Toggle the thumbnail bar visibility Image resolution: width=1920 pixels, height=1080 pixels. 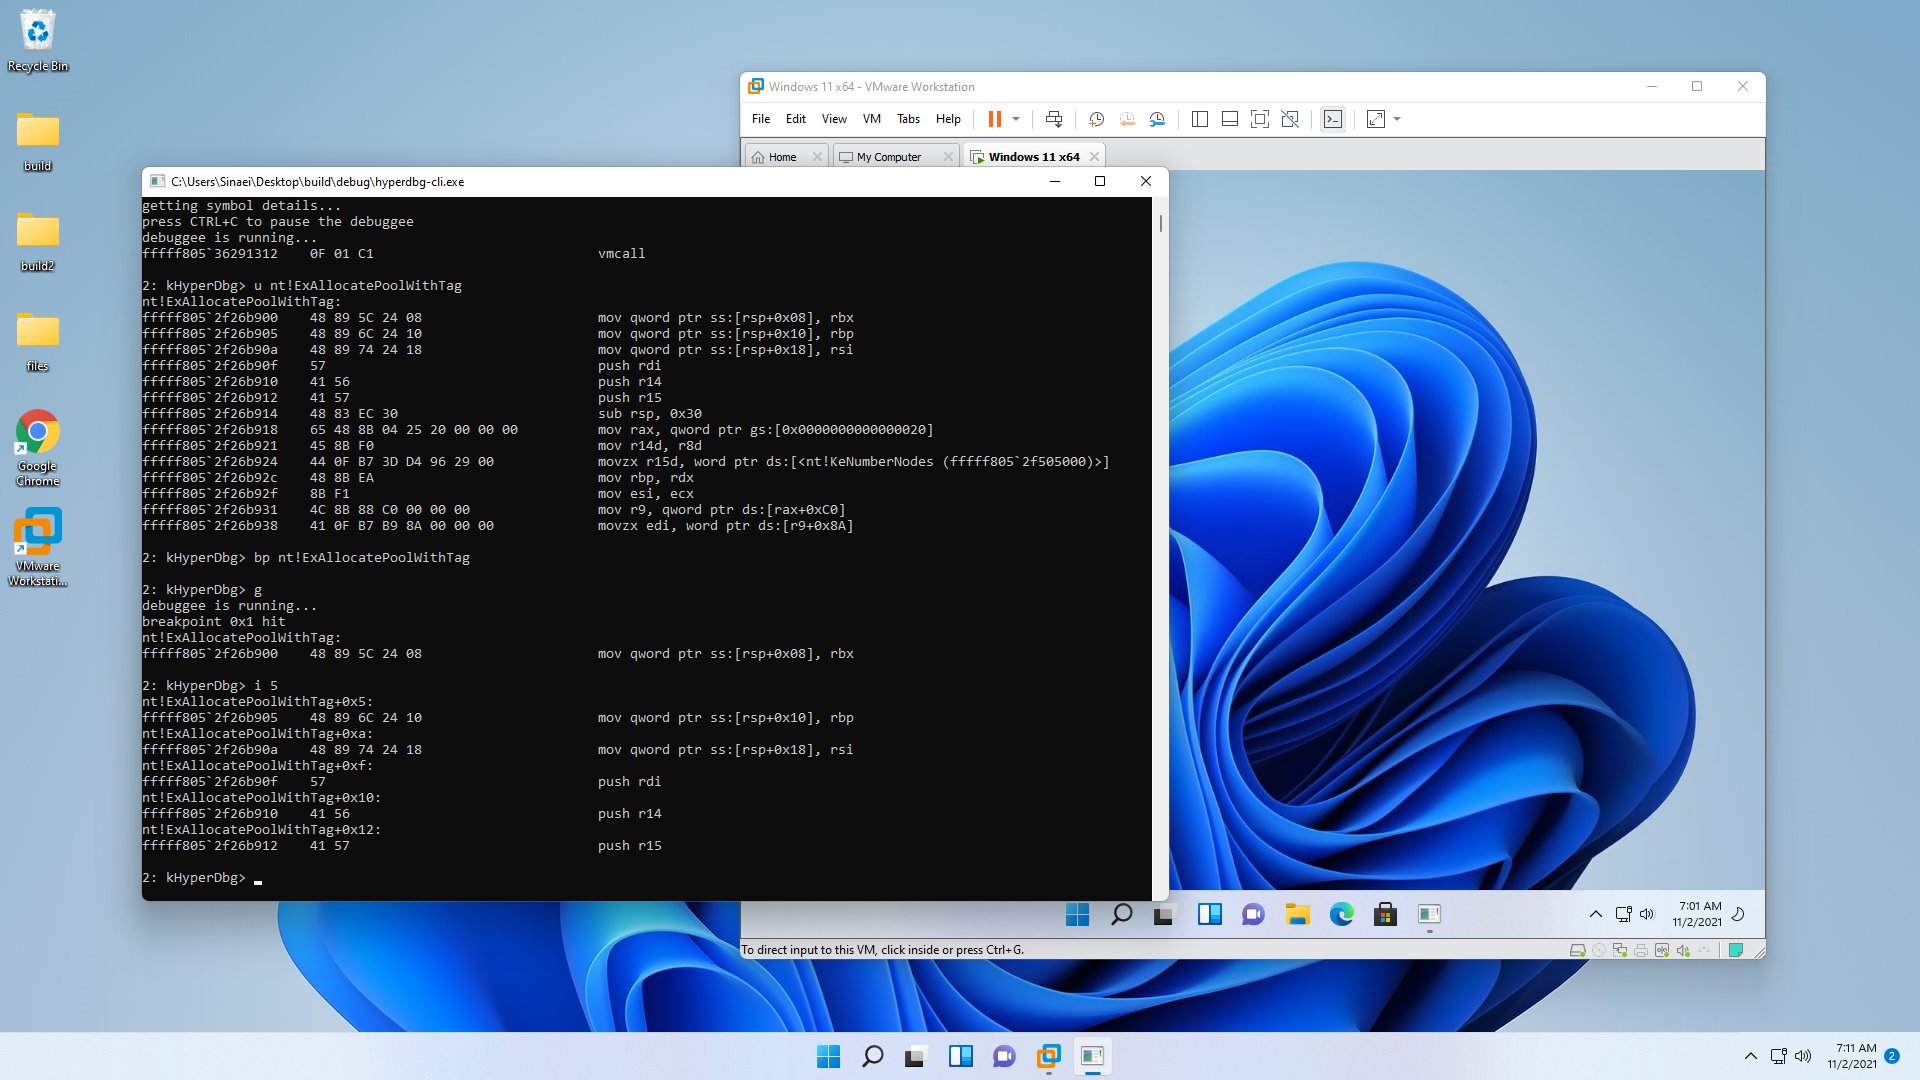point(1228,119)
